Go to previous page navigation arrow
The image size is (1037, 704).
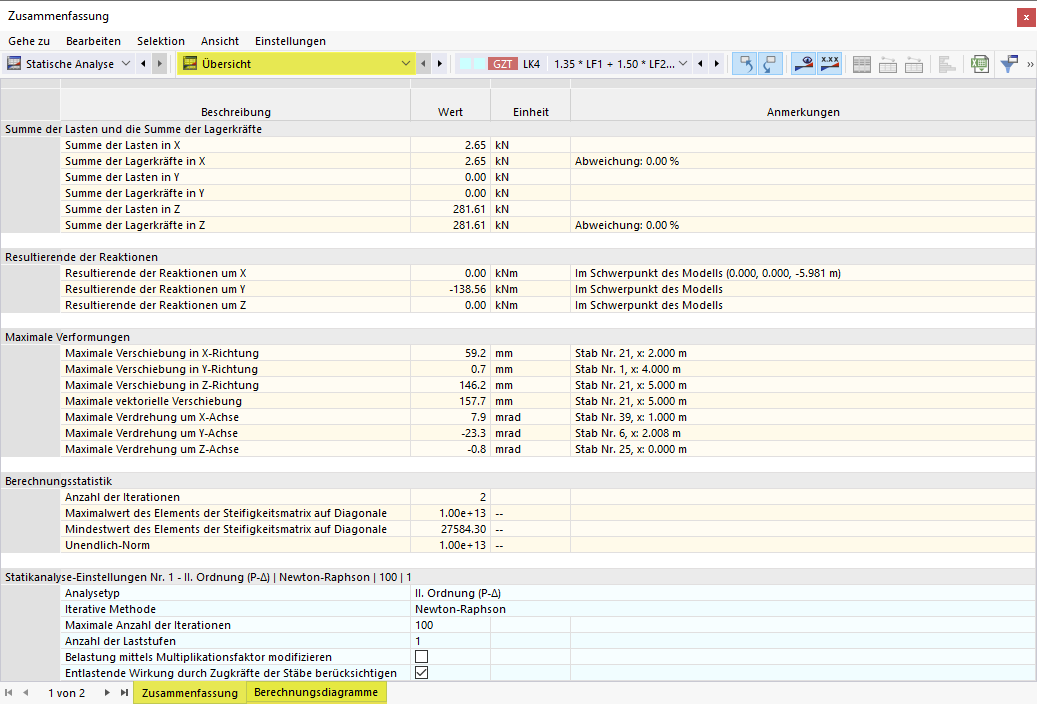(26, 693)
